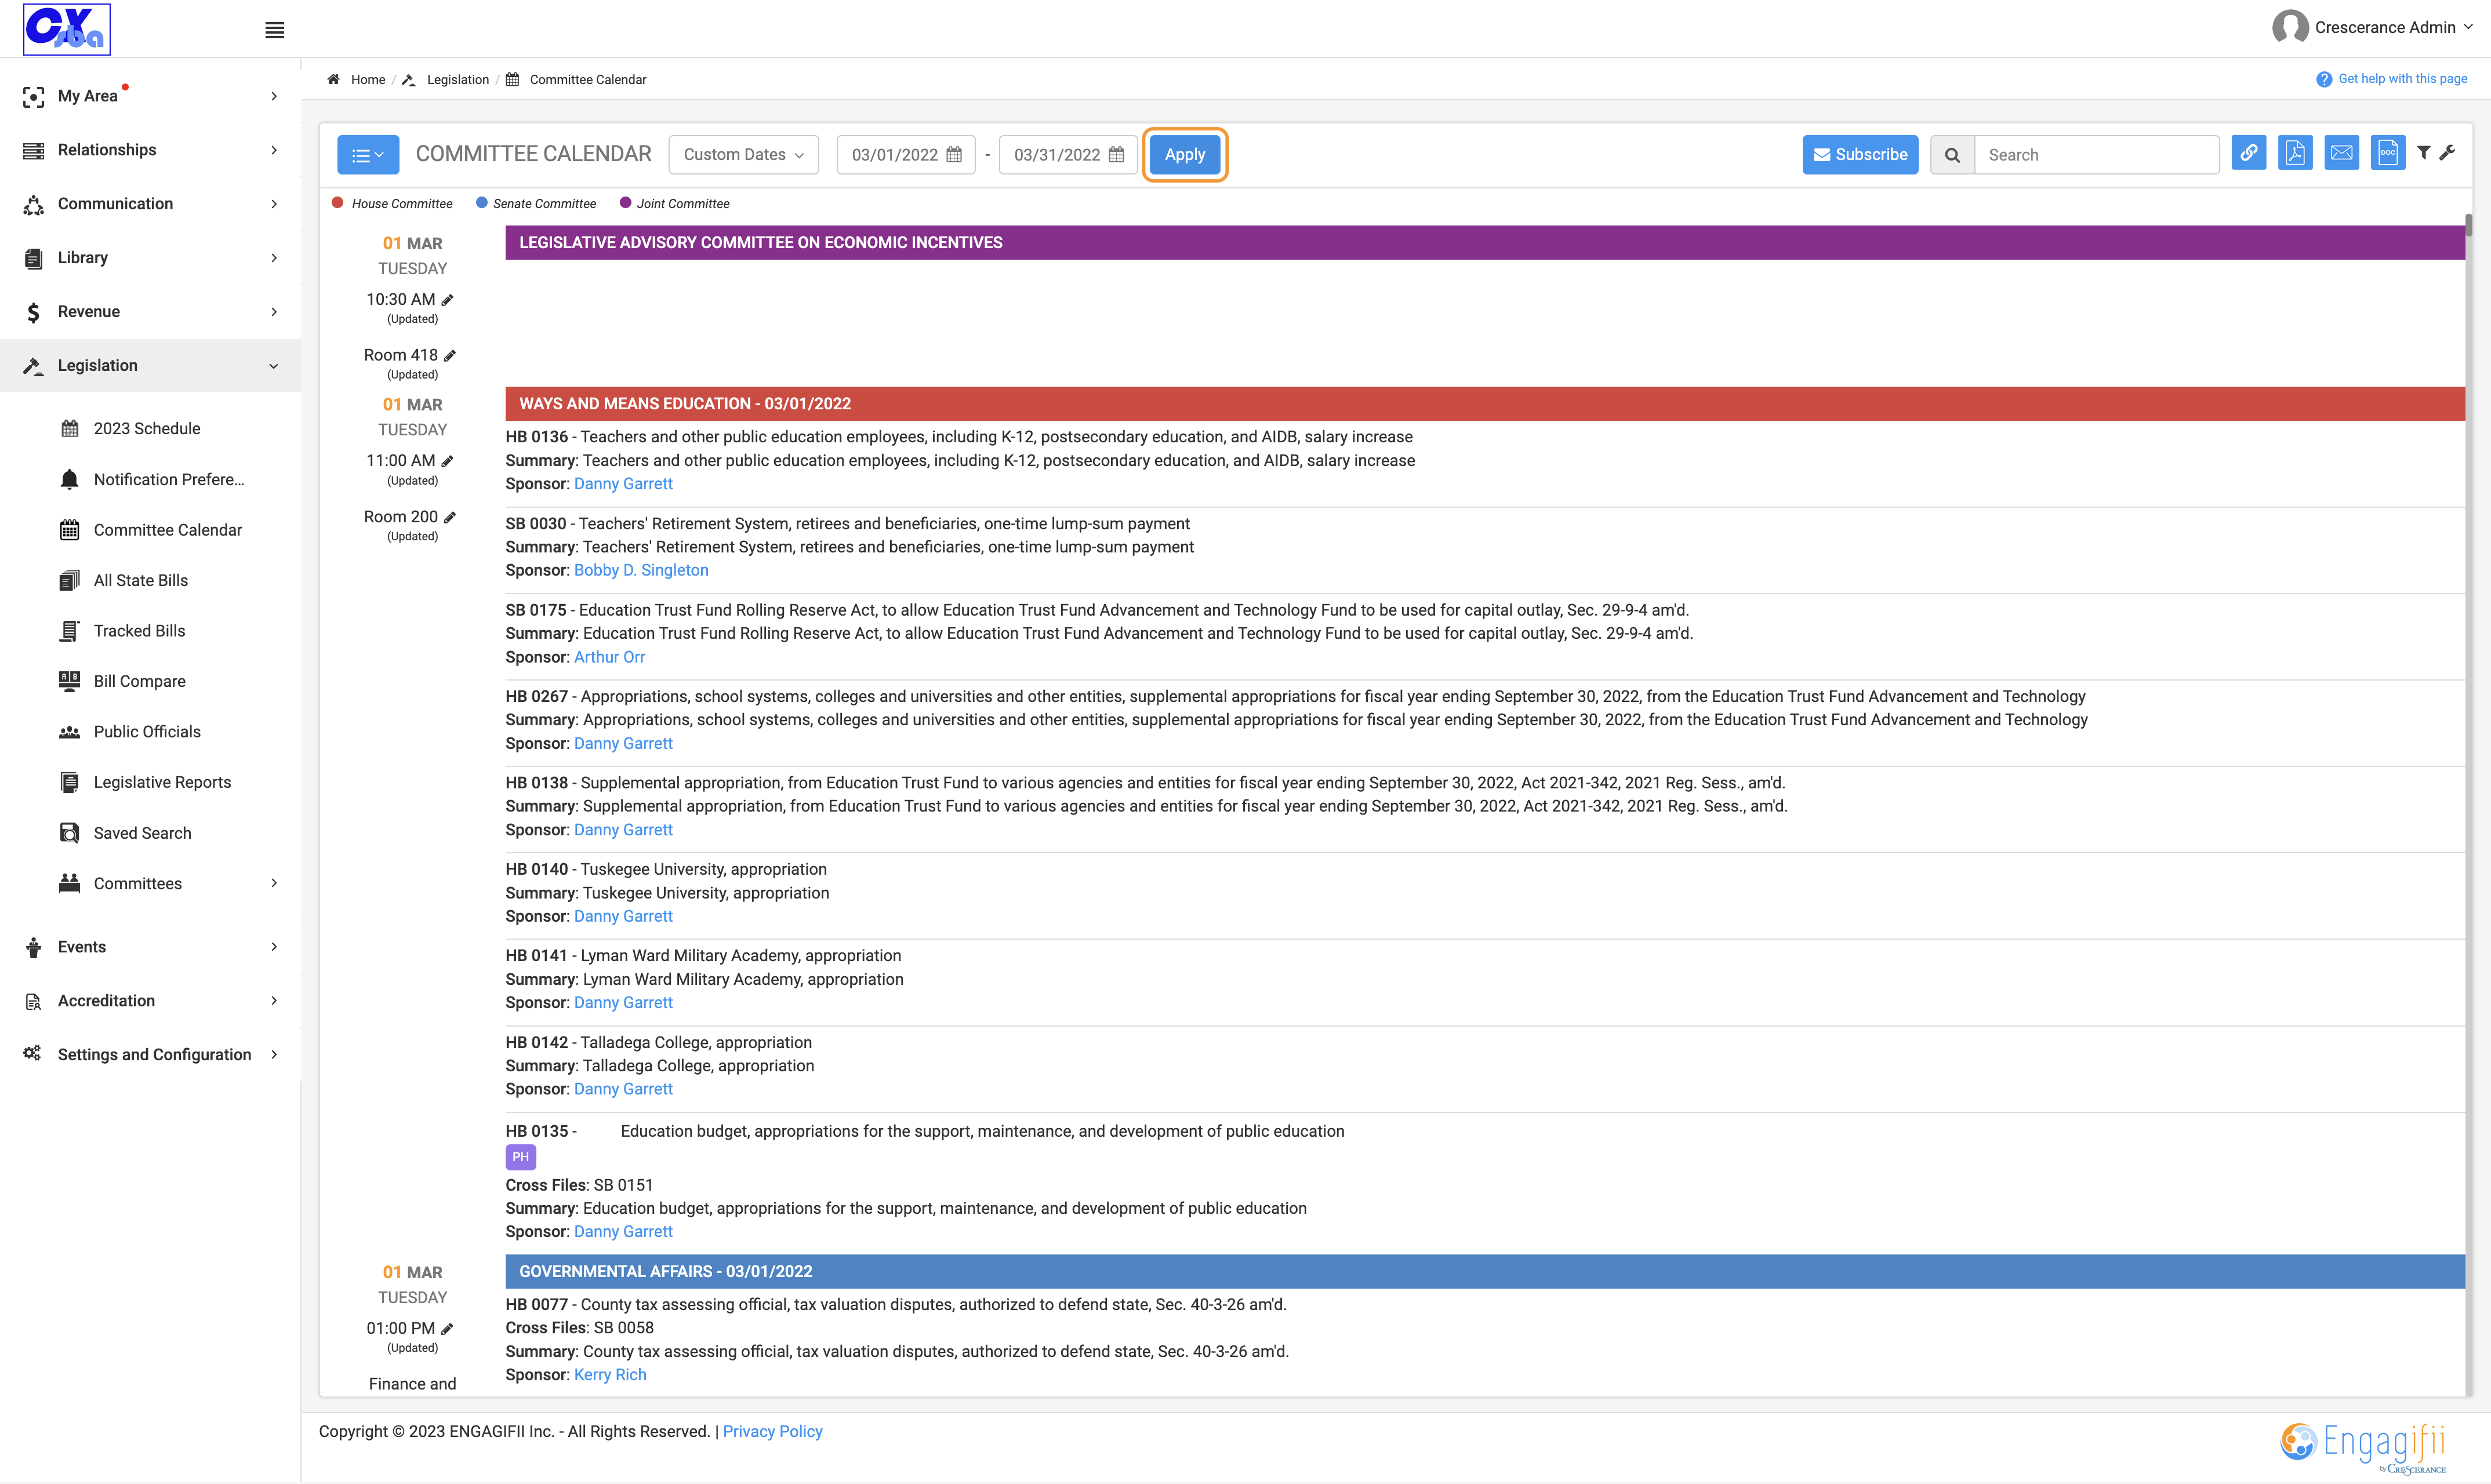Screen dimensions: 2491x1484
Task: Edit the 01:00 PM time pencil
Action: click(x=448, y=1329)
